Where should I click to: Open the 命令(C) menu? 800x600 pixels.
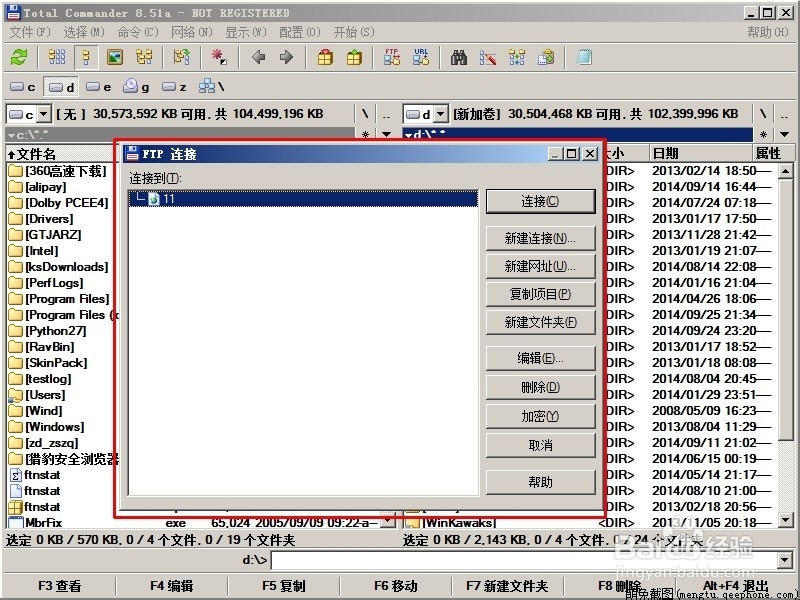point(138,32)
